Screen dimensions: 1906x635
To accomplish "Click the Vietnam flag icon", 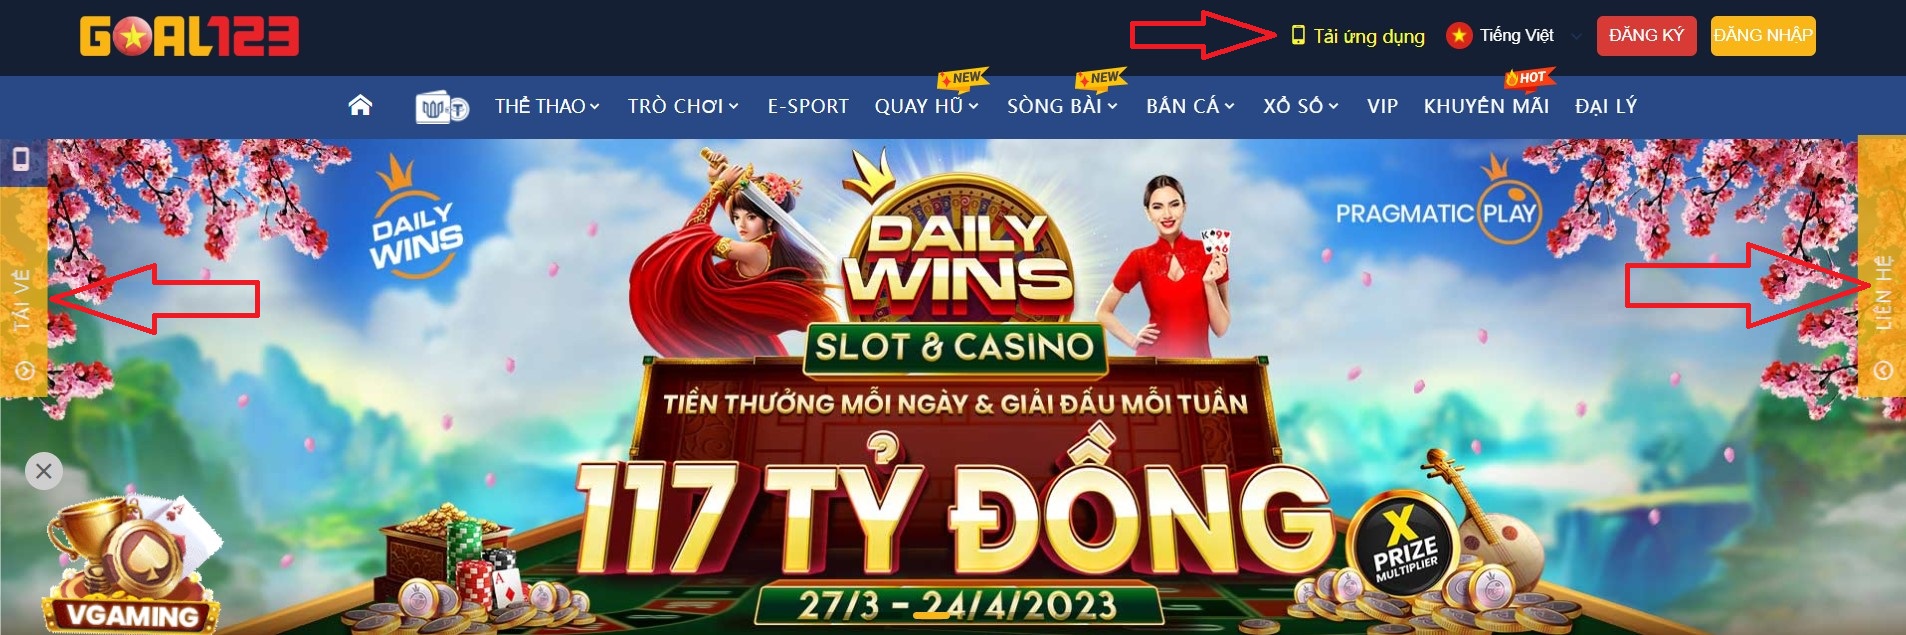I will (1459, 36).
